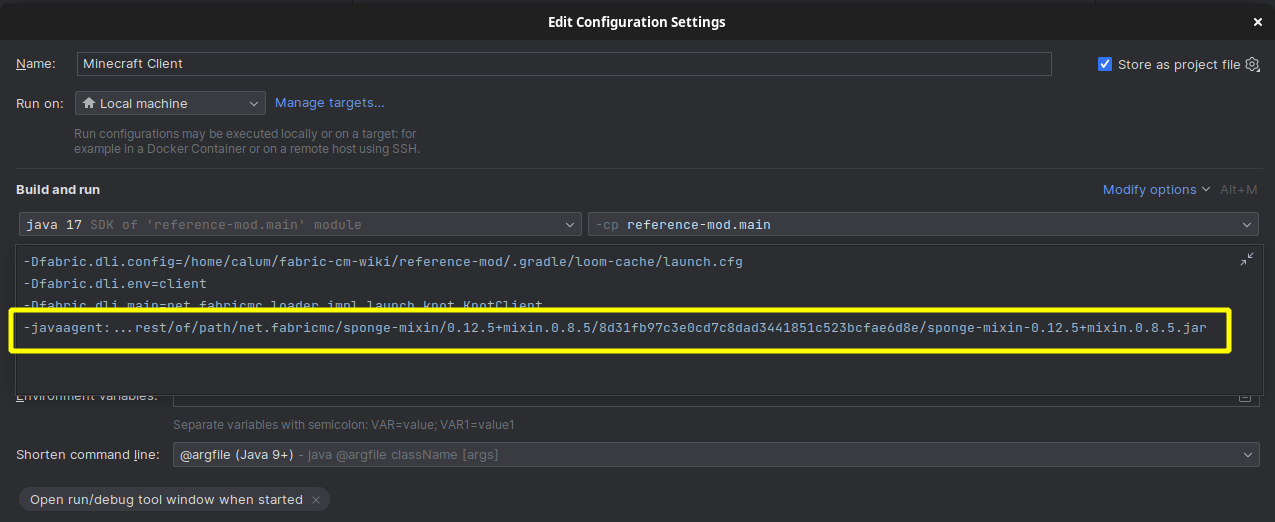Collapse the VM options field using the shrink icon
The width and height of the screenshot is (1275, 522).
(1246, 259)
